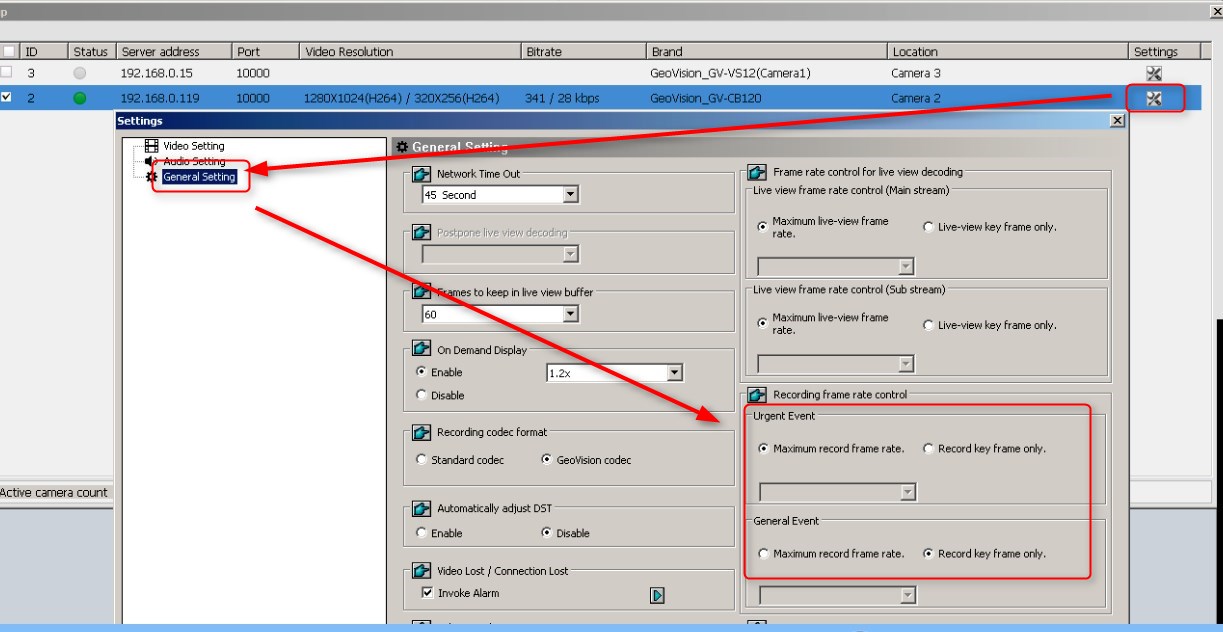Click the Recording frame rate control icon
This screenshot has width=1223, height=632.
tap(758, 395)
